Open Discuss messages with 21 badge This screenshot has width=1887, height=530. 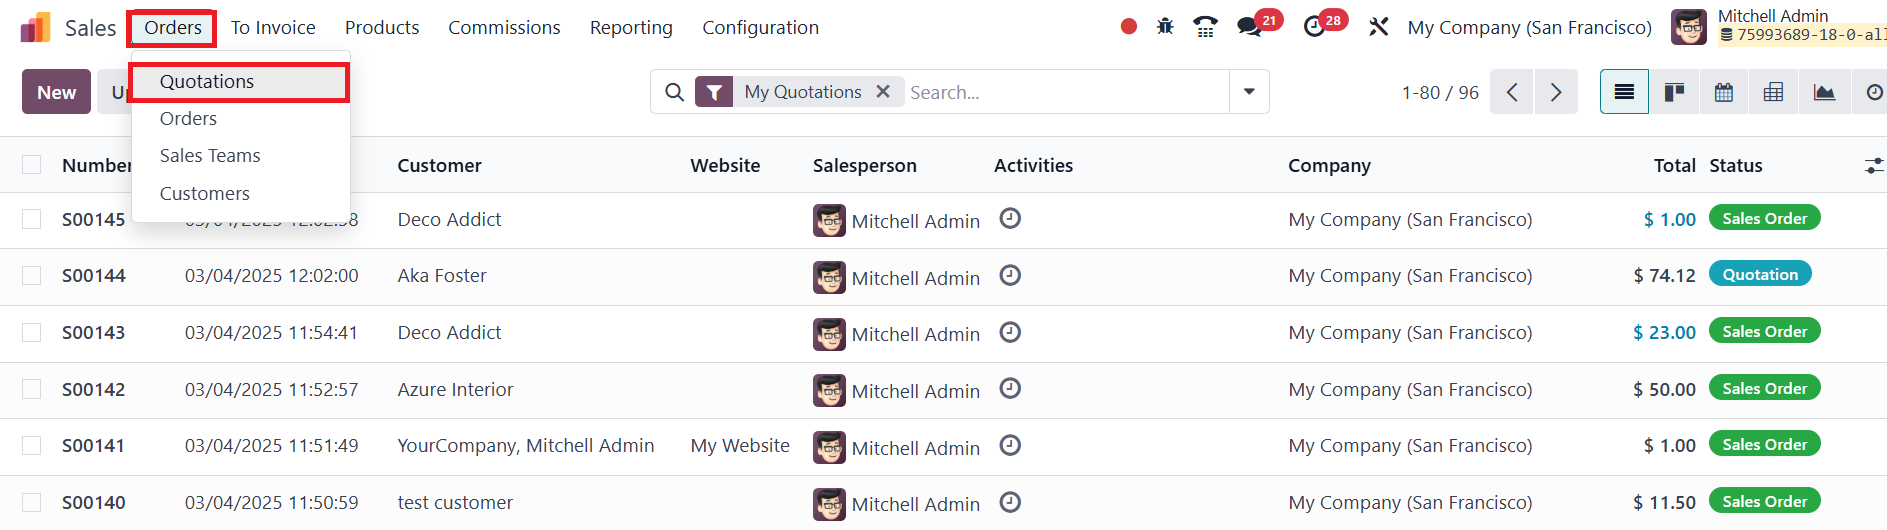(1250, 27)
